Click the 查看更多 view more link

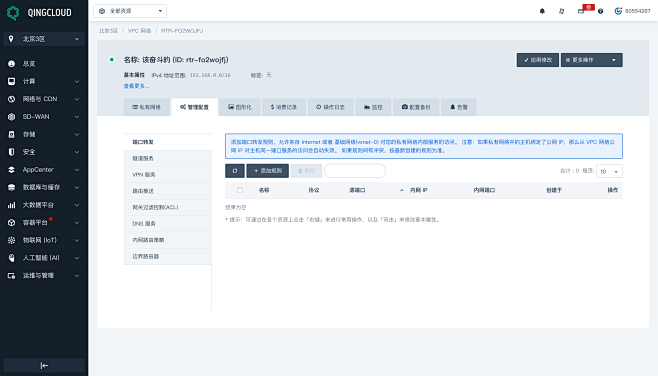[136, 86]
